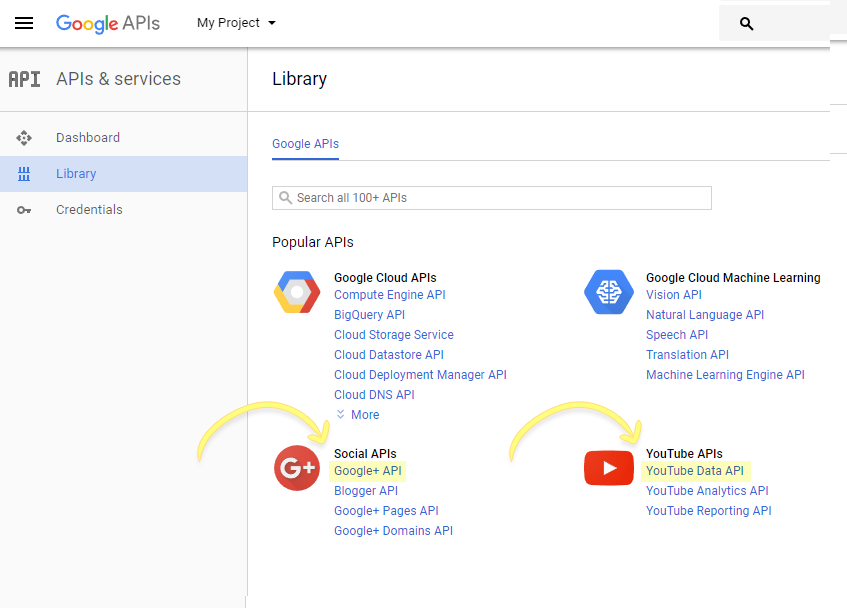The height and width of the screenshot is (608, 847).
Task: Open the Compute Engine API link
Action: point(390,295)
